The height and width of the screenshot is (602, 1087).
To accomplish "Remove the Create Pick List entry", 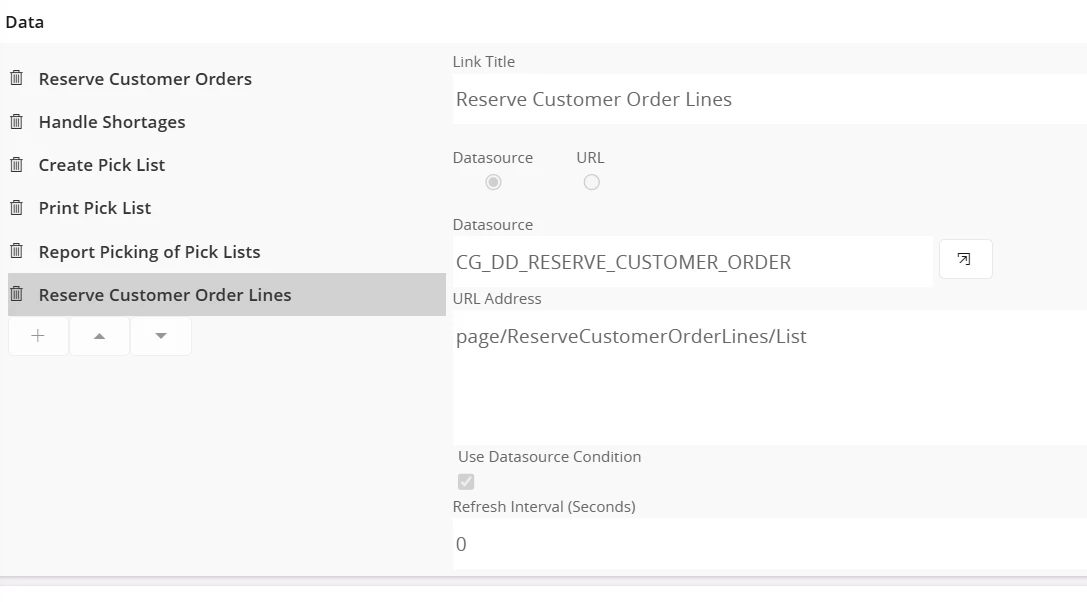I will [17, 164].
